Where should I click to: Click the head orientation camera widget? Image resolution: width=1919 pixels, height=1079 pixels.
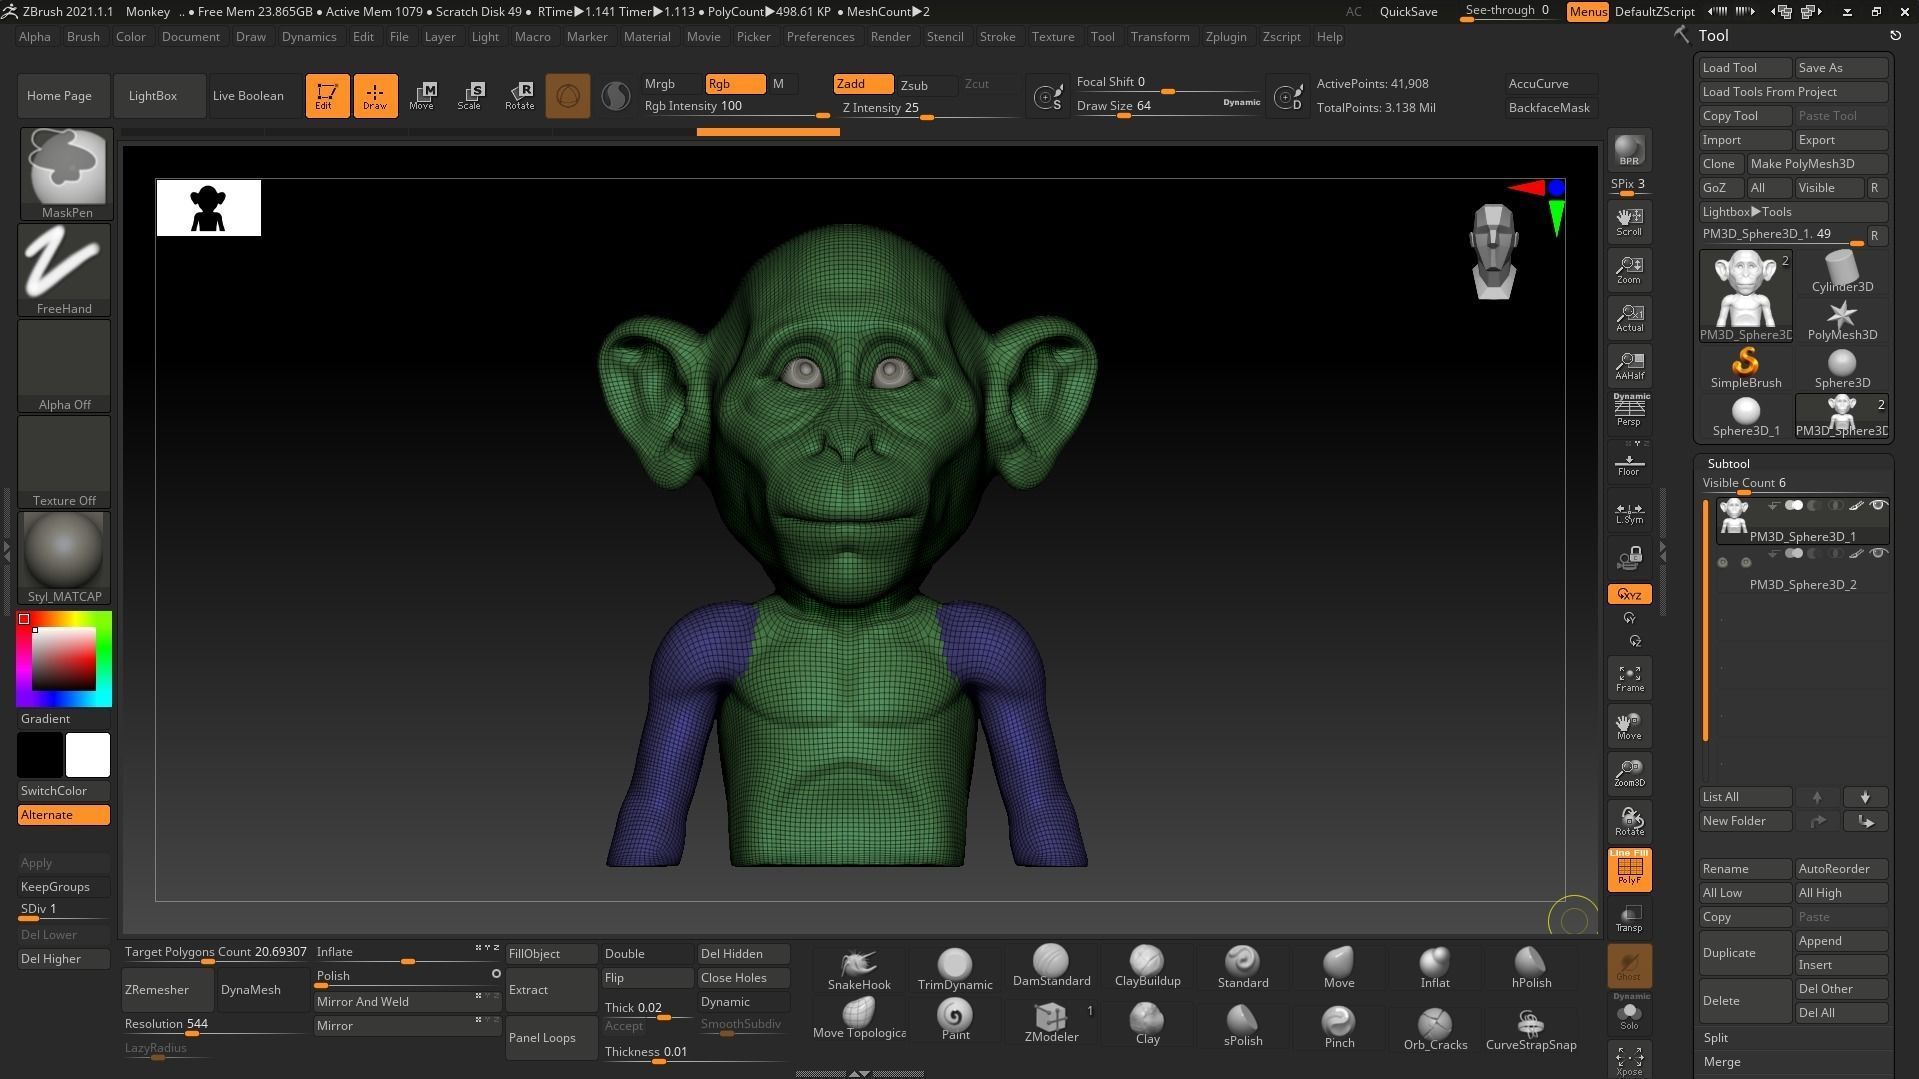click(x=1494, y=251)
